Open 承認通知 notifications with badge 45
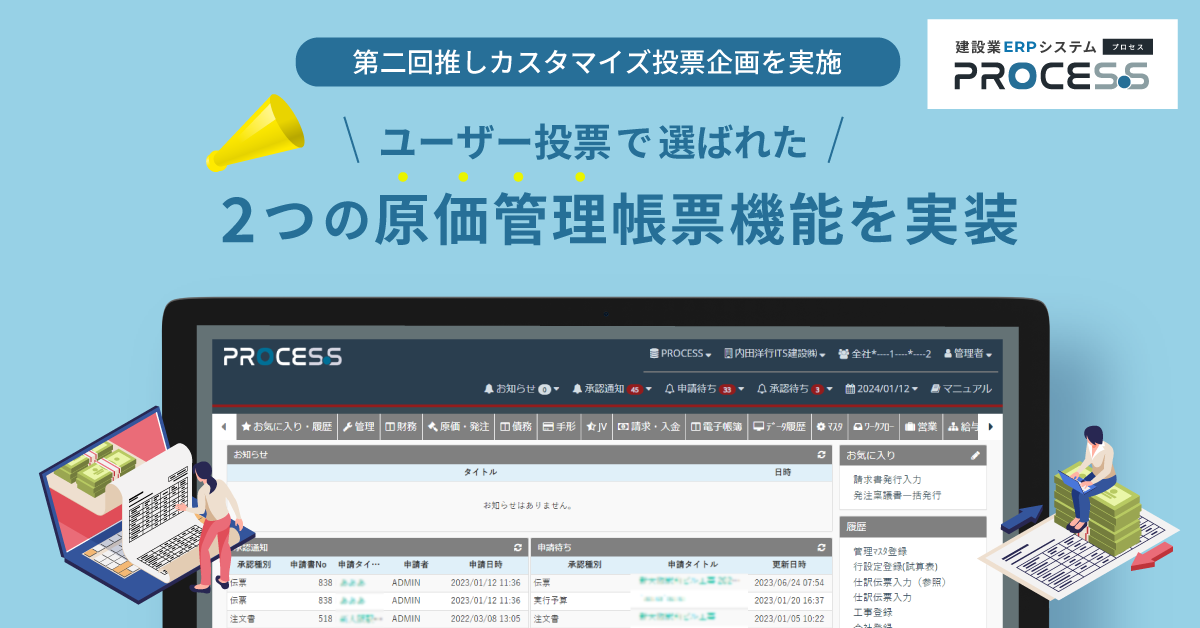 click(612, 388)
